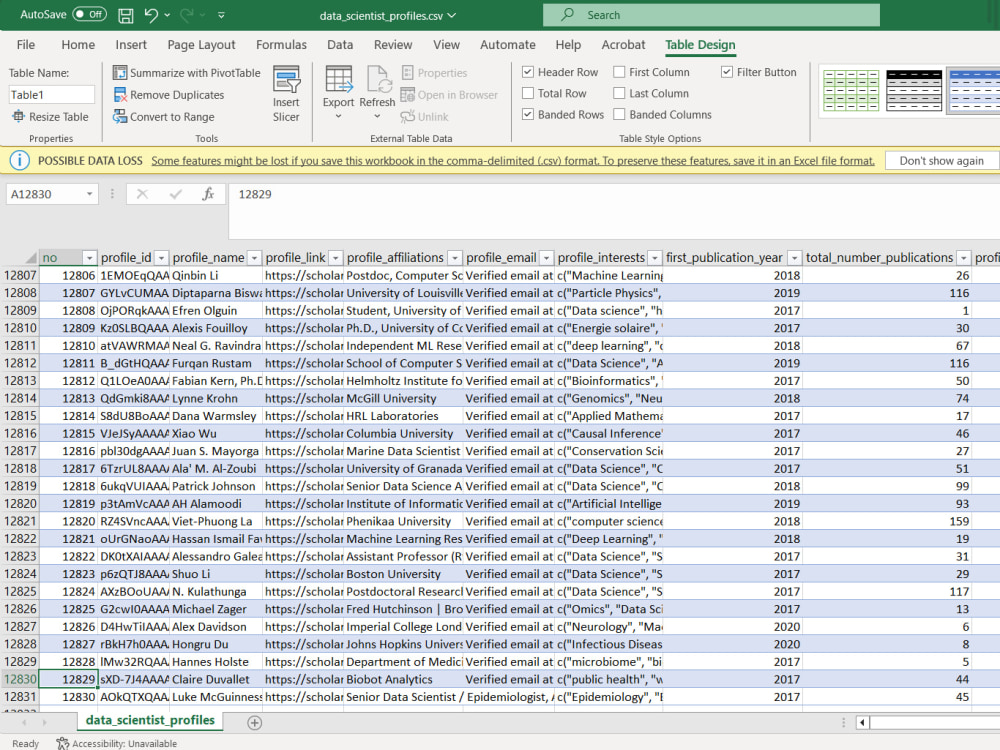Click Convert to Range
The width and height of the screenshot is (1000, 750).
(164, 117)
